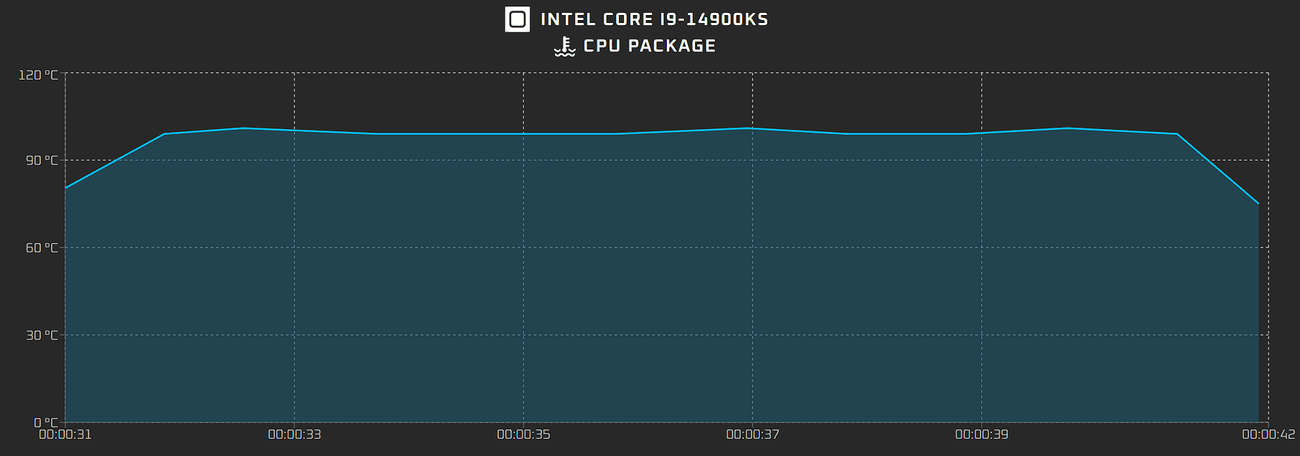Click the CPU Package label
Viewport: 1300px width, 456px height.
point(649,46)
